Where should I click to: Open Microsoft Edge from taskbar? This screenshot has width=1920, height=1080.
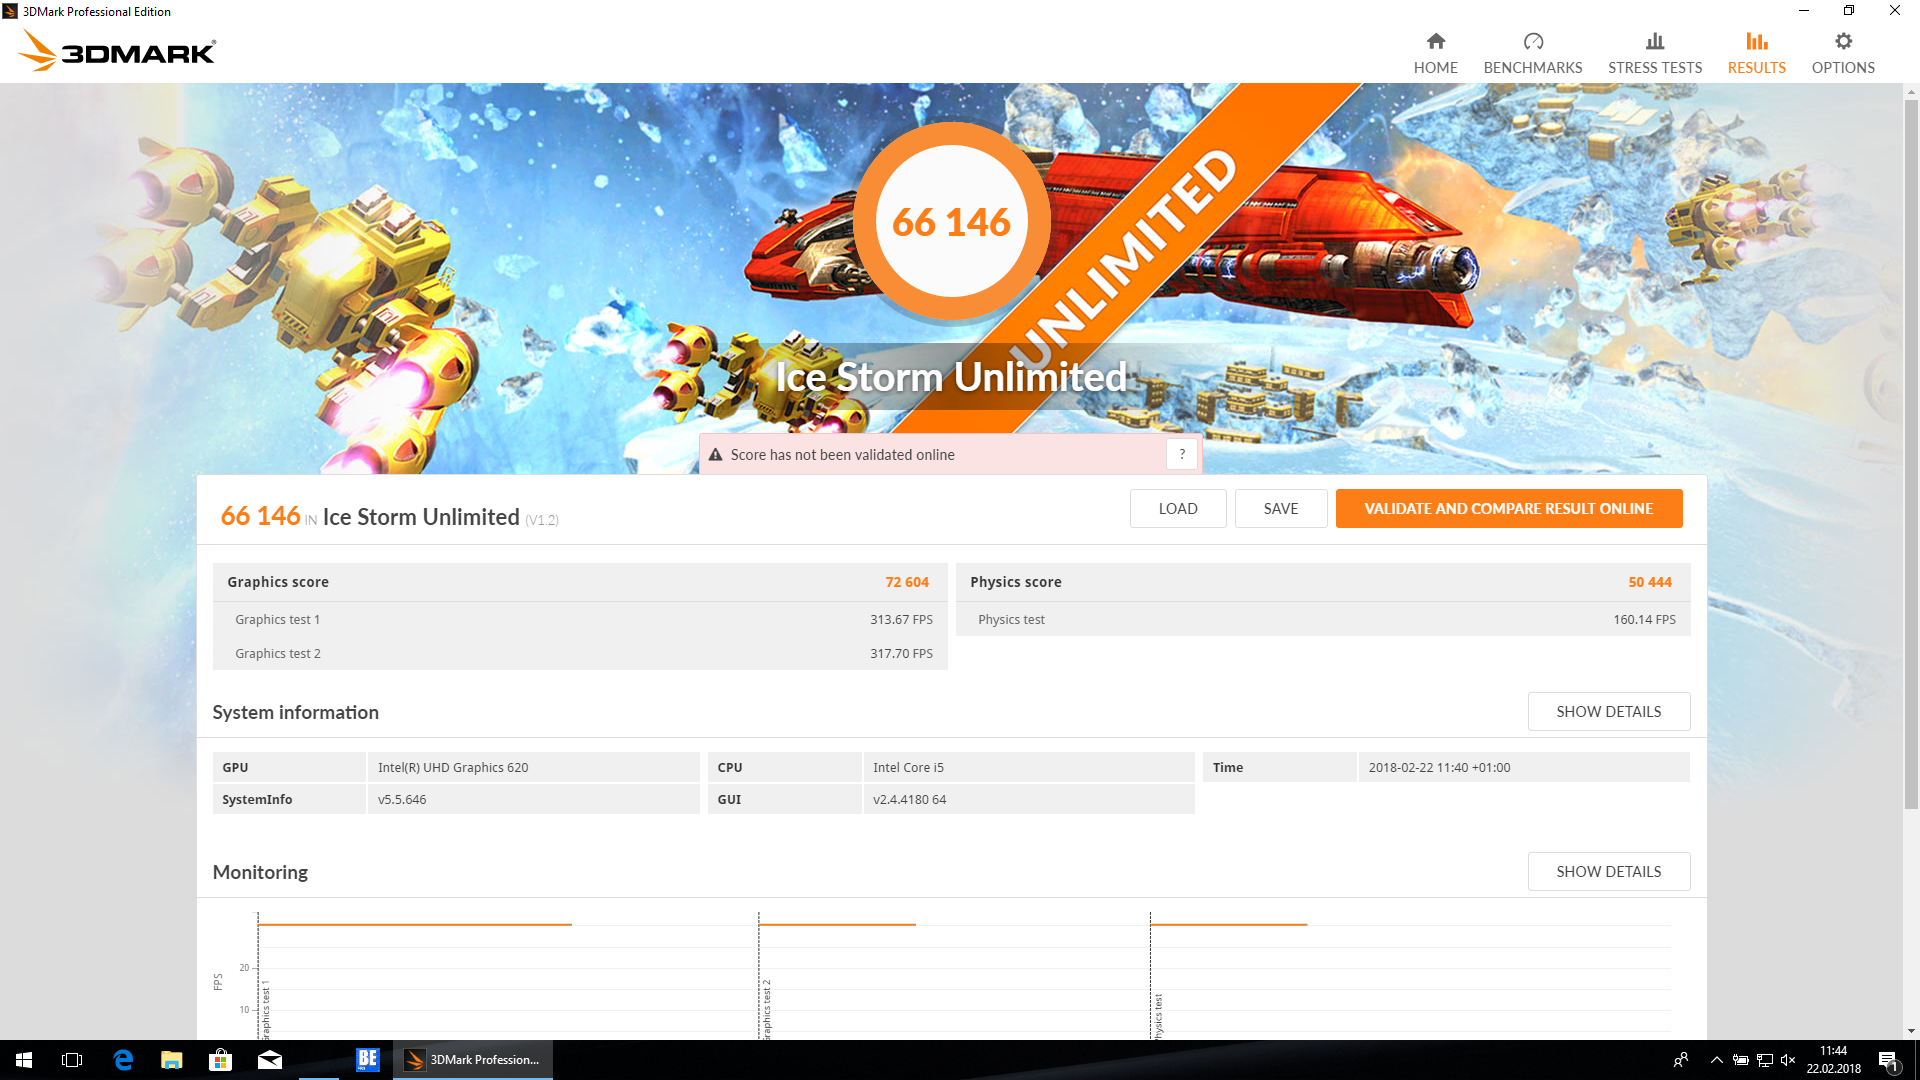[123, 1060]
